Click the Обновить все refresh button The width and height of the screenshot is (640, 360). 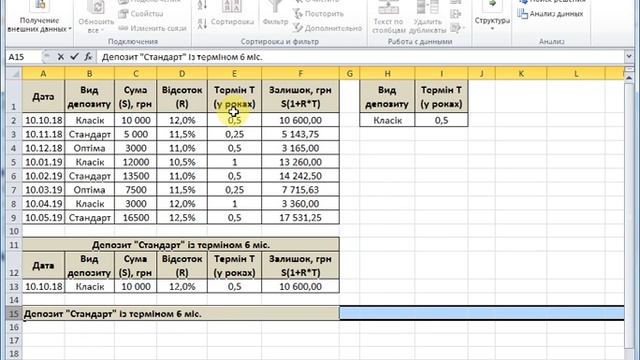coord(96,17)
